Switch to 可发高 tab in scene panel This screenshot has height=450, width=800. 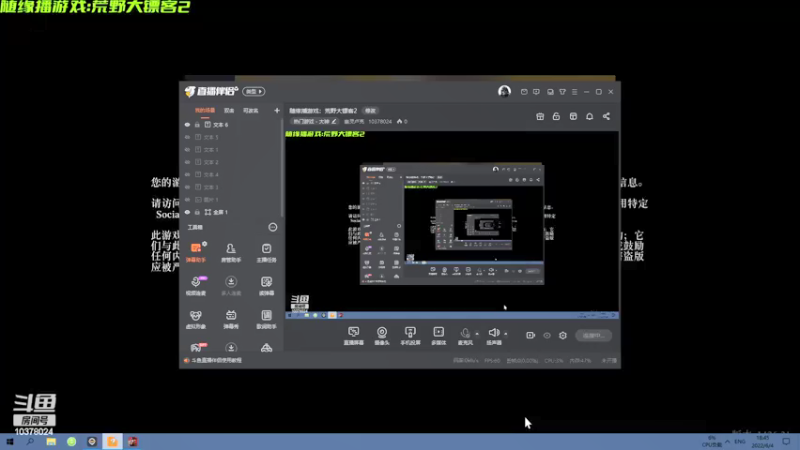[x=251, y=110]
